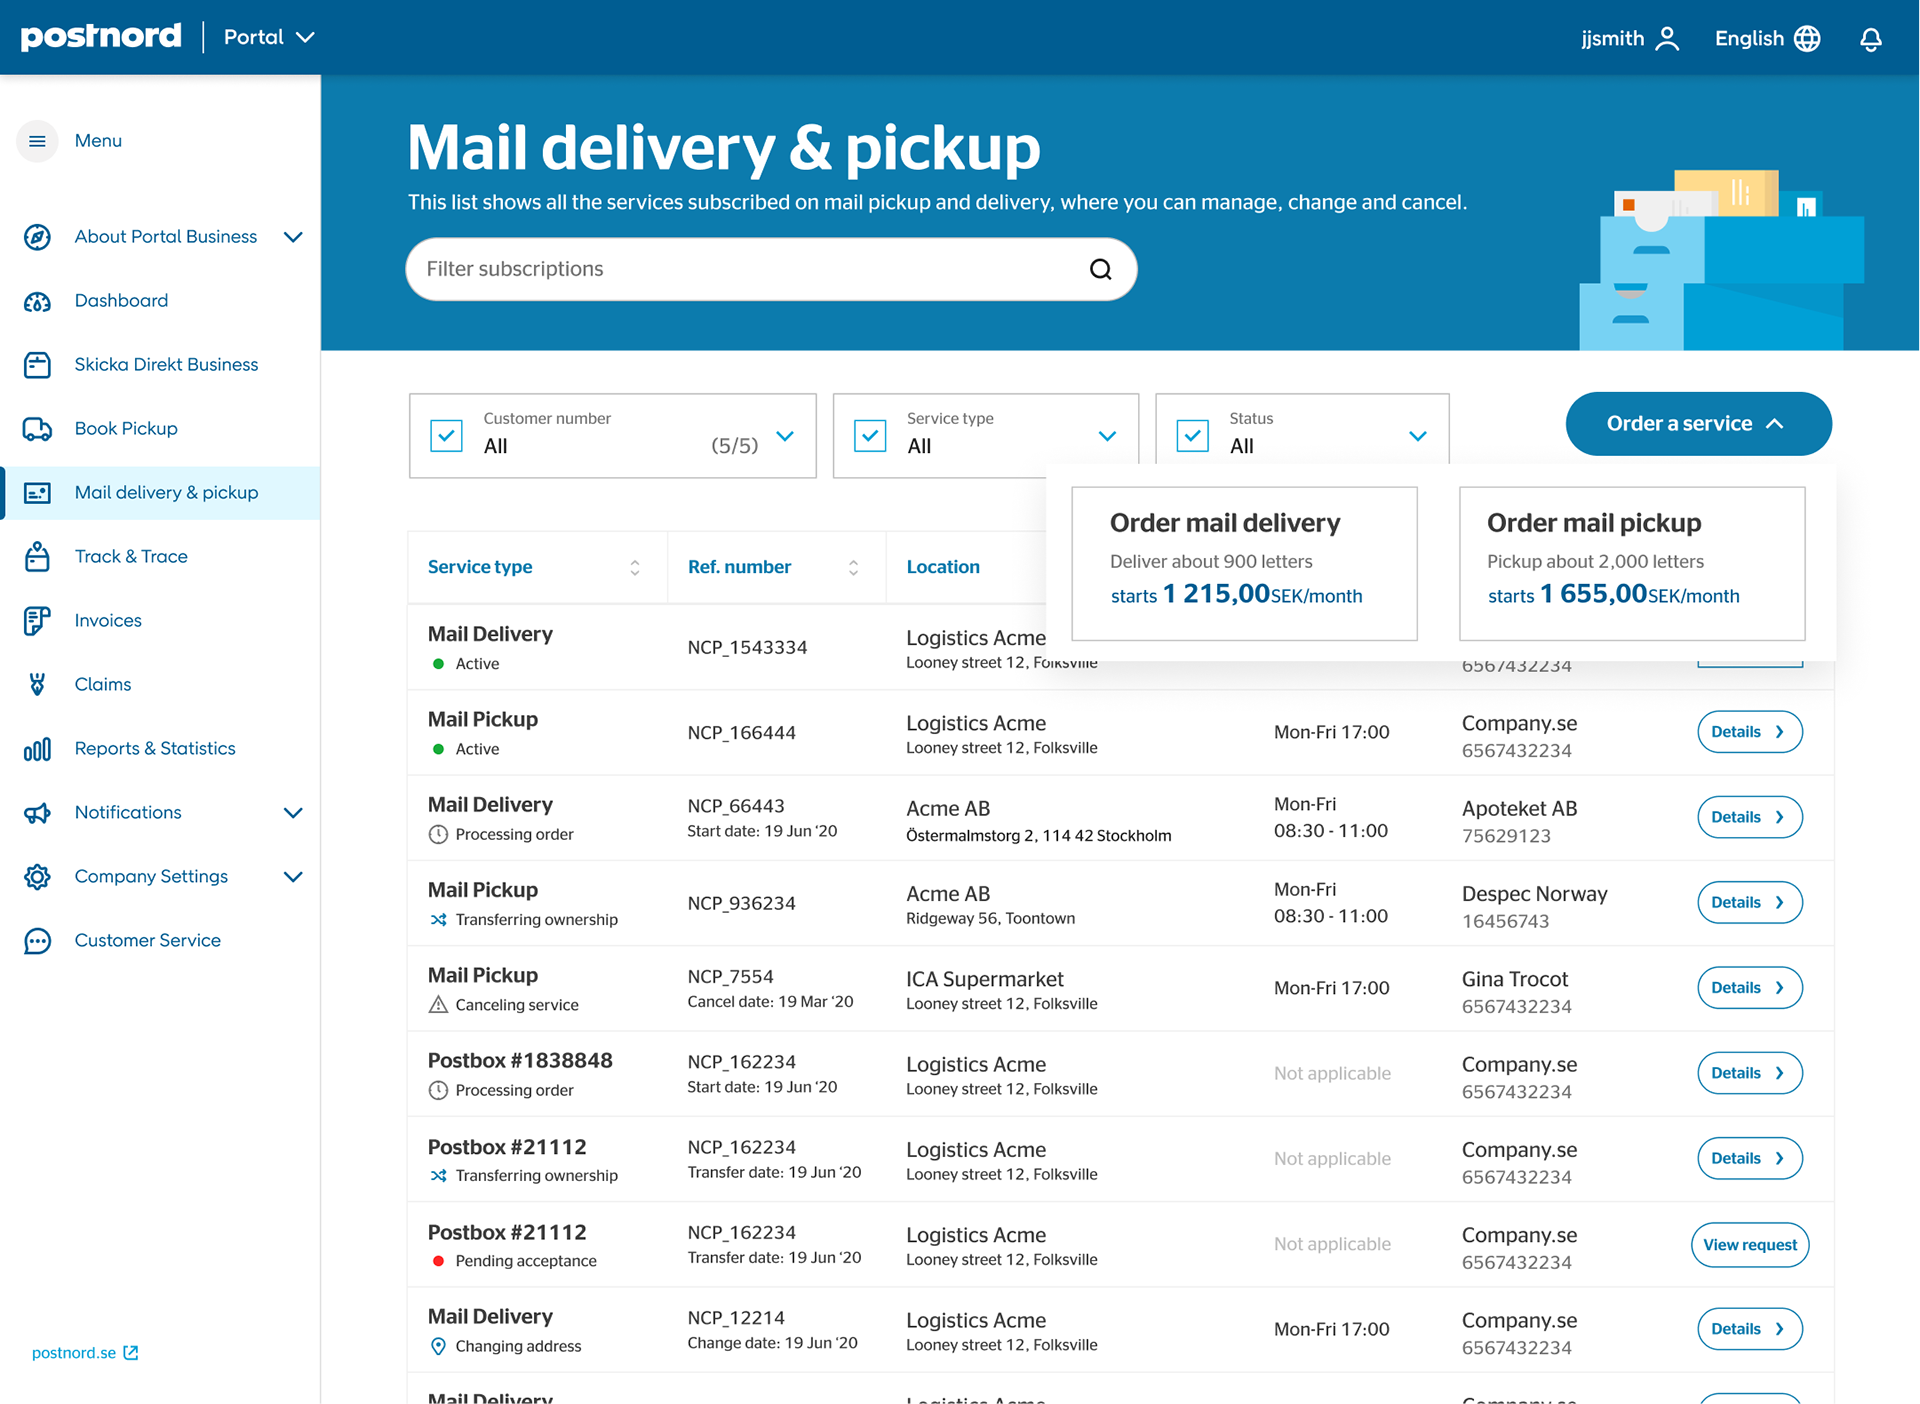
Task: Click the postnord logo
Action: click(x=101, y=37)
